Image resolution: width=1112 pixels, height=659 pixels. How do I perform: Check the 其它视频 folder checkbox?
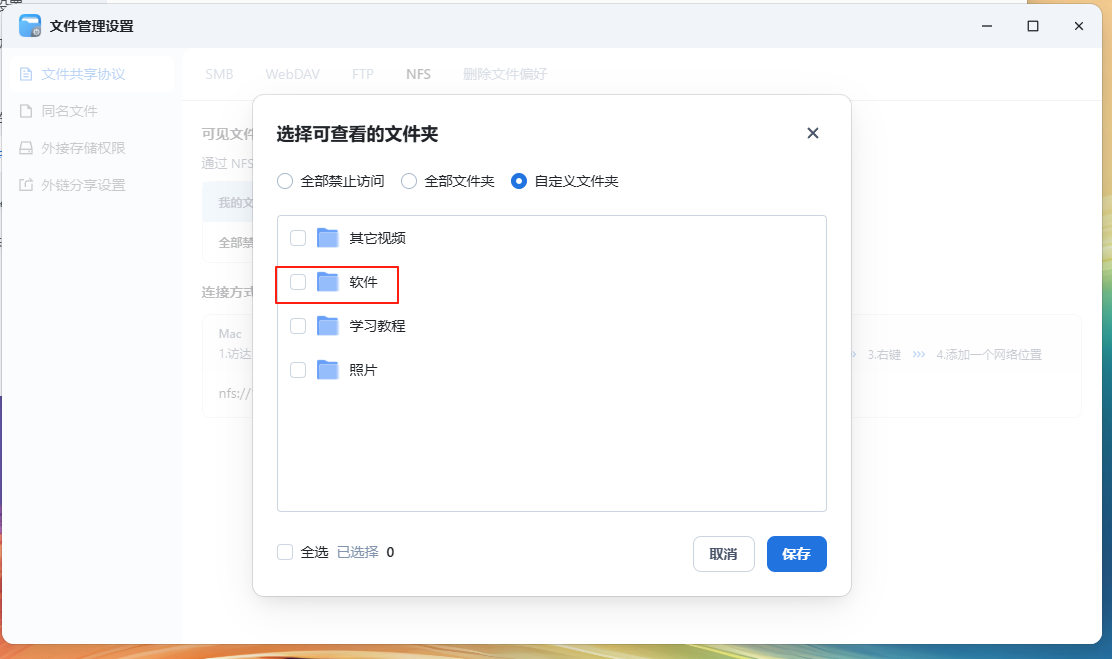point(298,238)
